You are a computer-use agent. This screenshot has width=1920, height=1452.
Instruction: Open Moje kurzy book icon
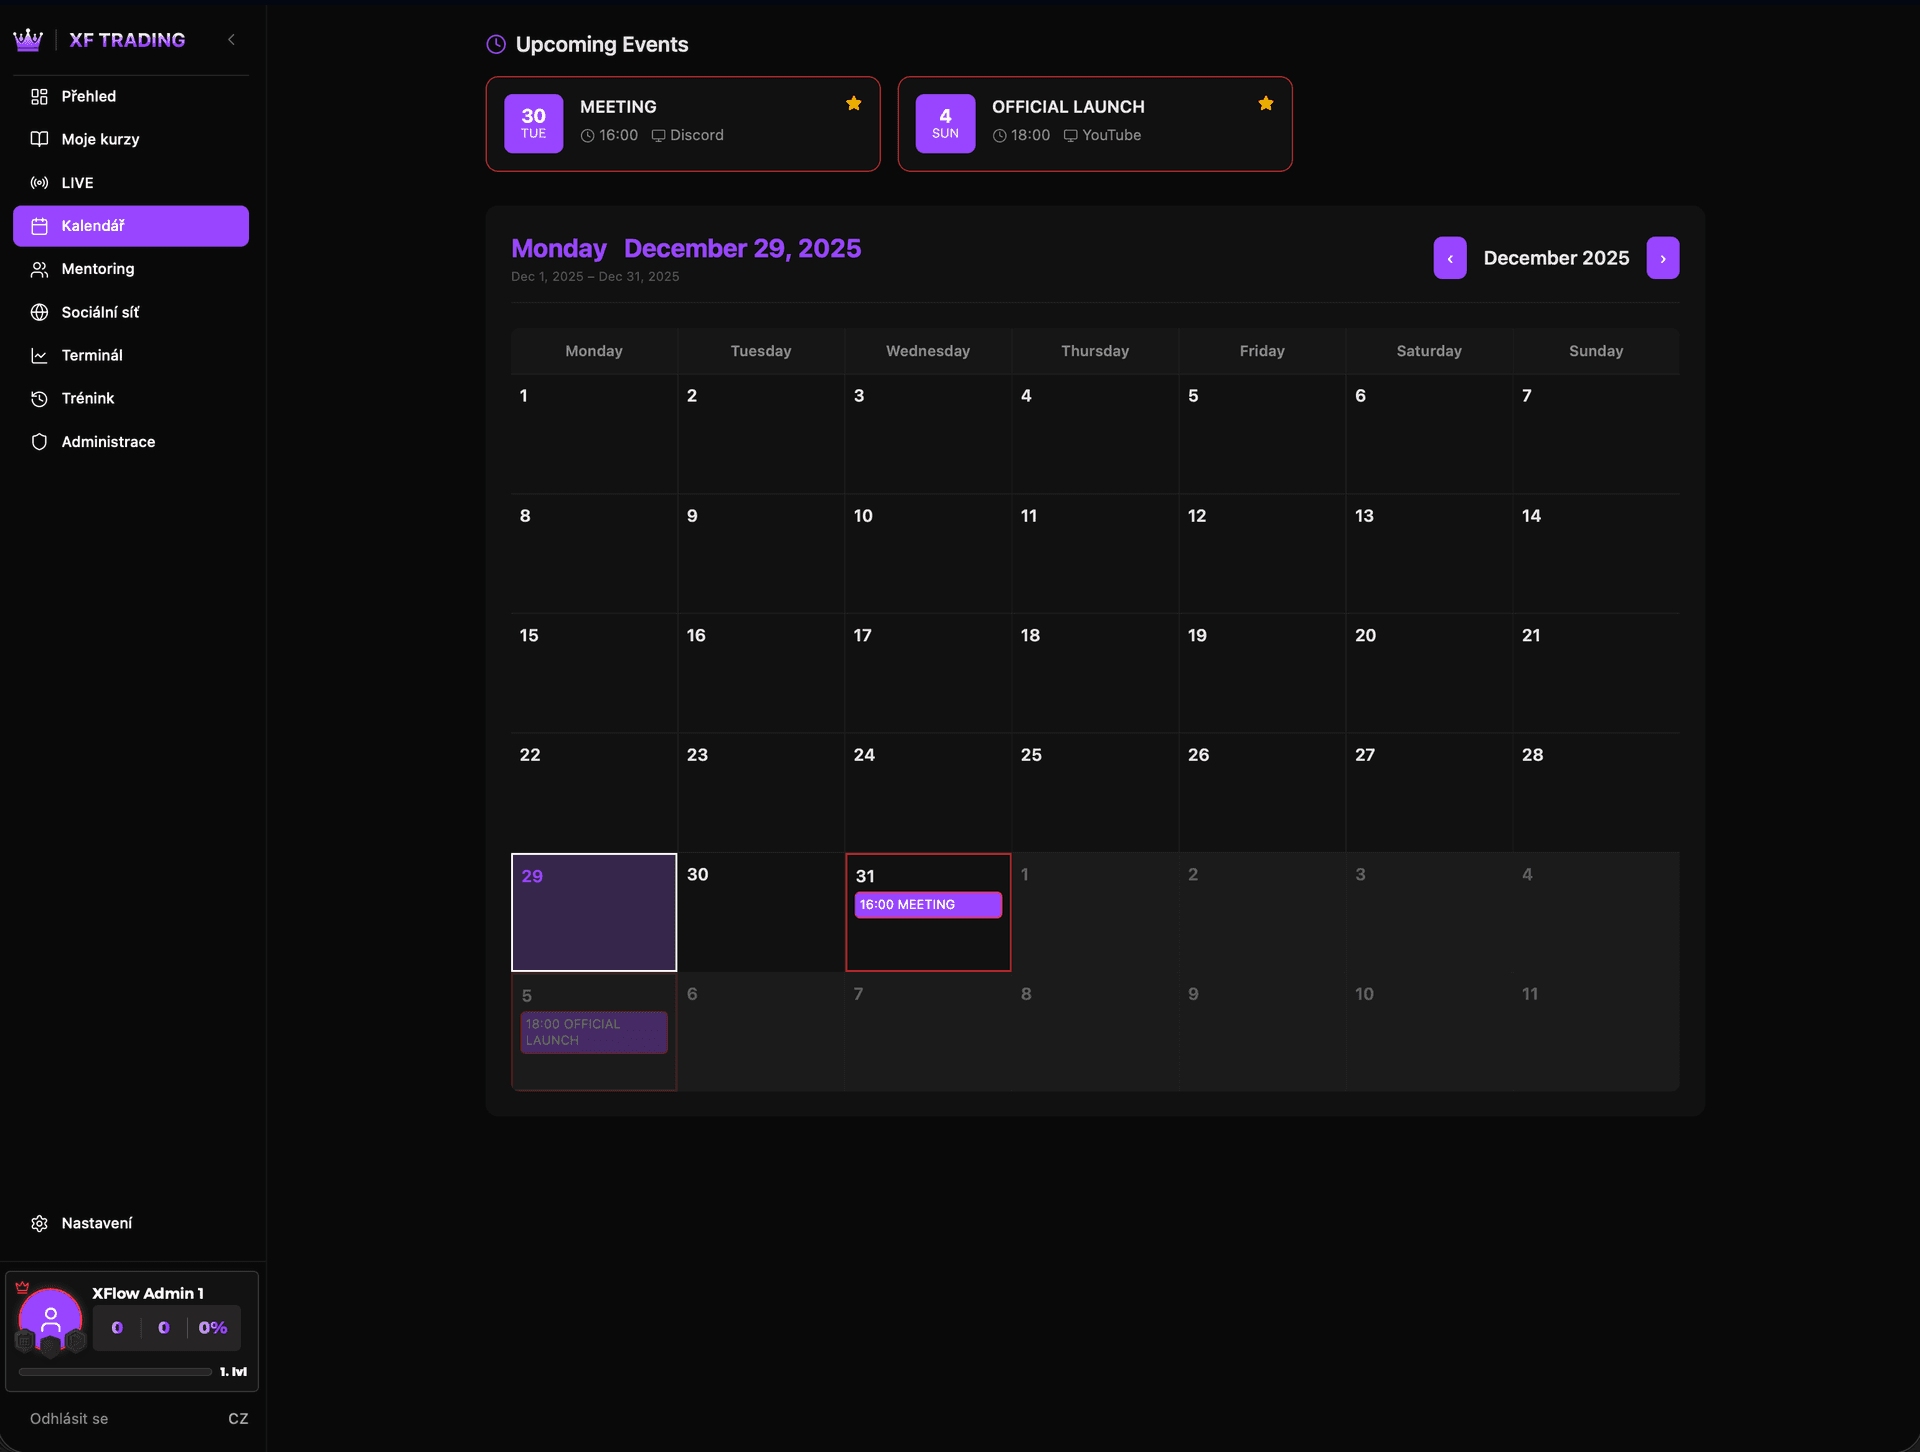click(x=39, y=140)
